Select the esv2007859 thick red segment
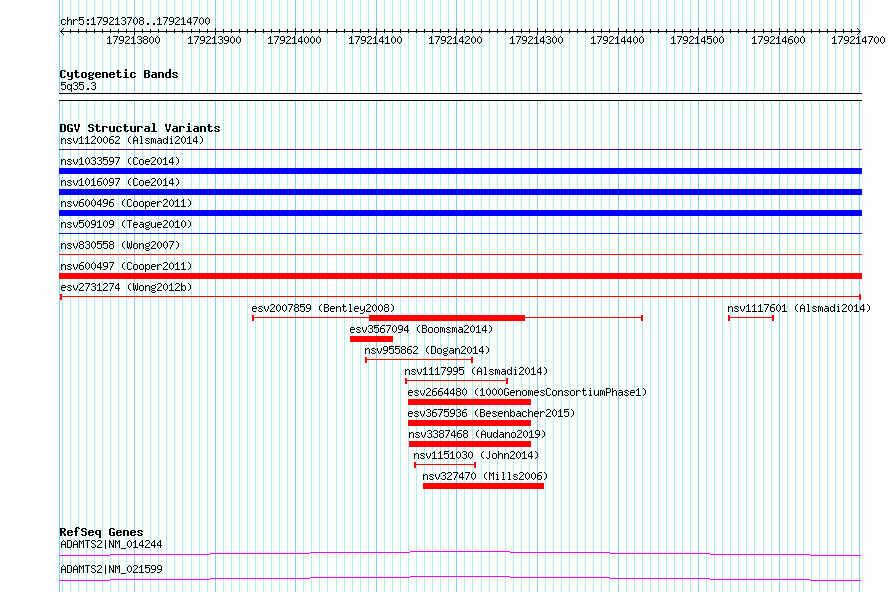 click(447, 318)
